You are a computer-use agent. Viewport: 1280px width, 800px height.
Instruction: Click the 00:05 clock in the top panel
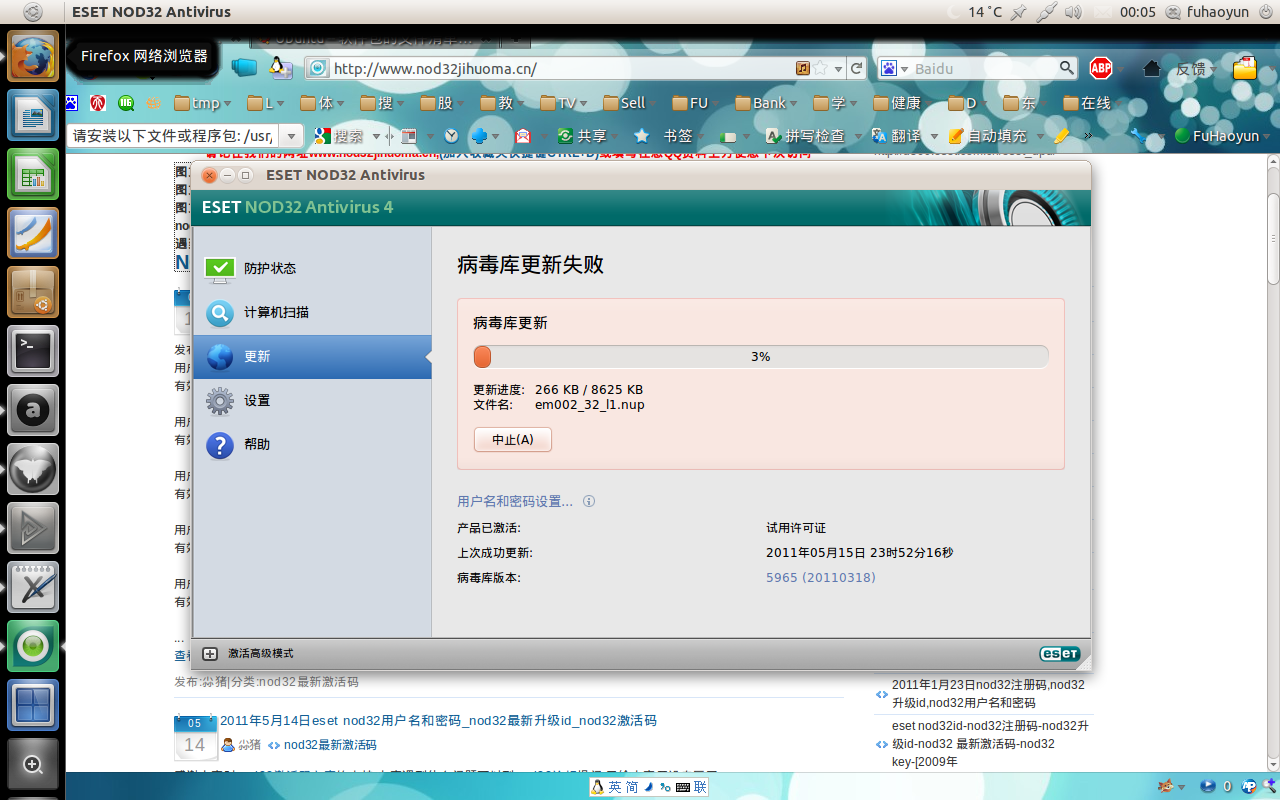click(x=1138, y=12)
